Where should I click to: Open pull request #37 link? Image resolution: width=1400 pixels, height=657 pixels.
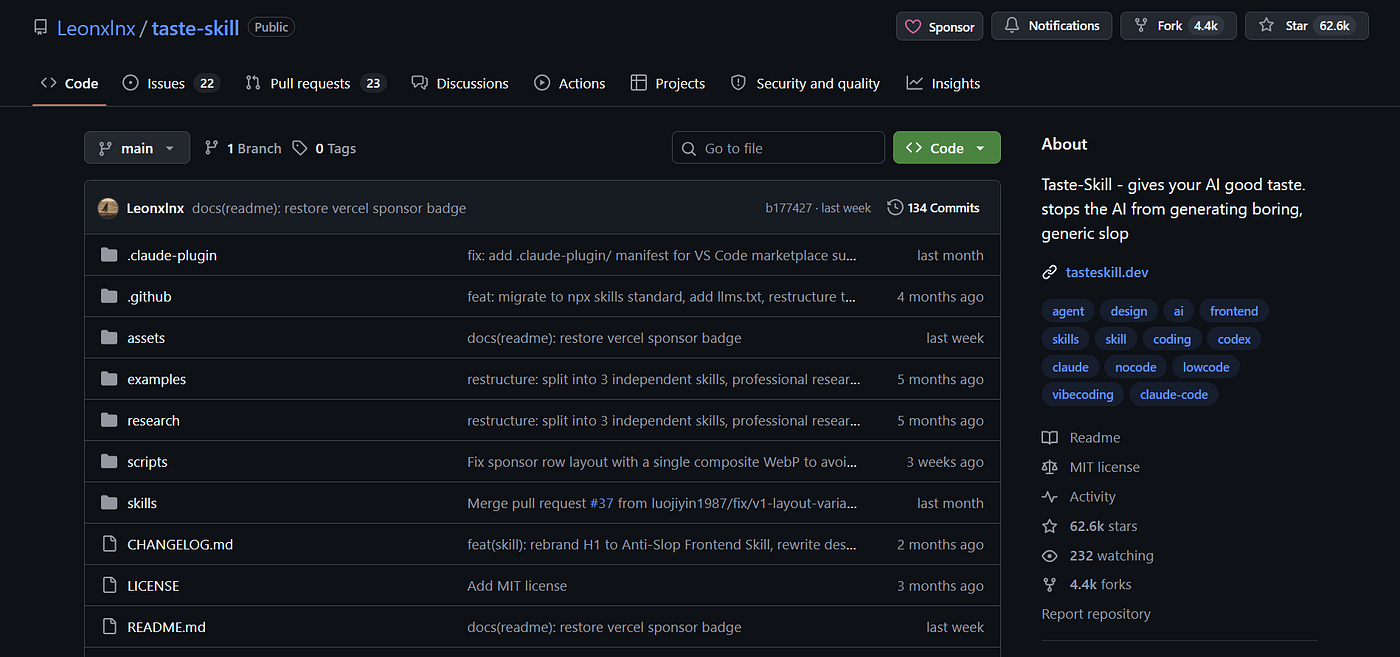(x=601, y=503)
